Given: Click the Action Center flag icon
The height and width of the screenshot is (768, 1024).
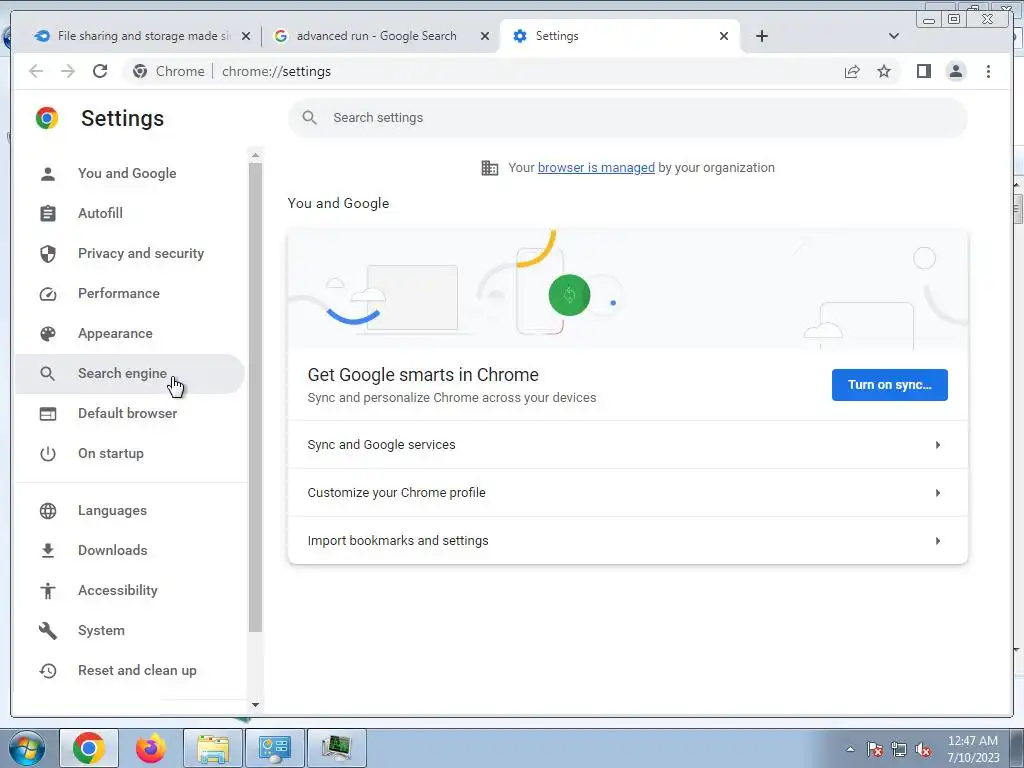Looking at the screenshot, I should tap(874, 750).
